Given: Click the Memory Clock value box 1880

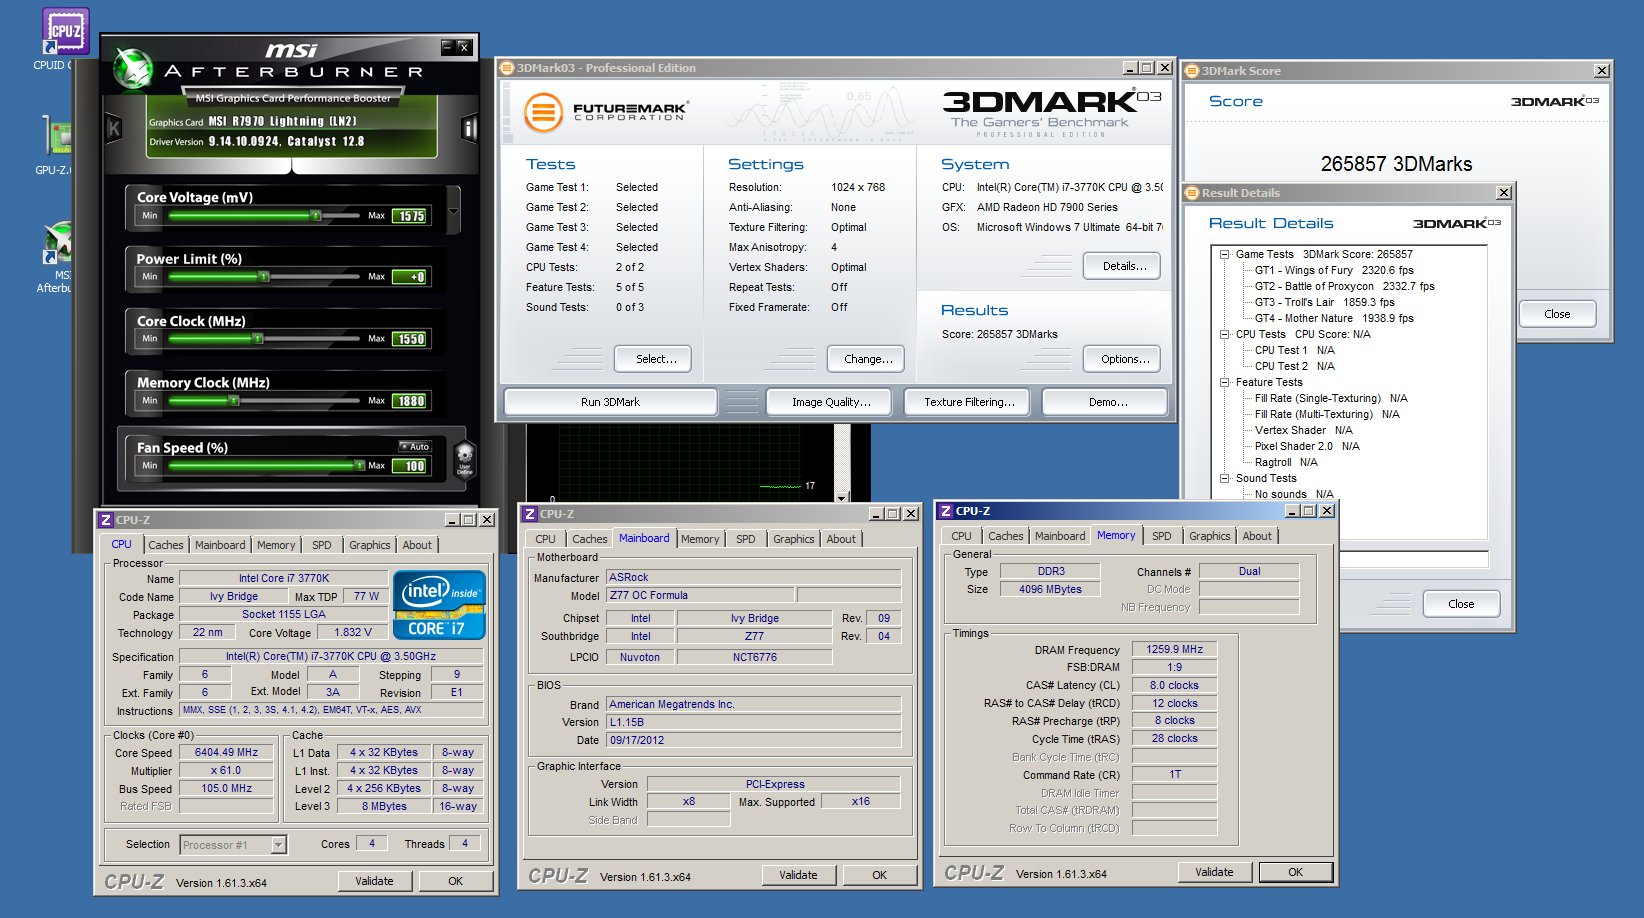Looking at the screenshot, I should [410, 401].
